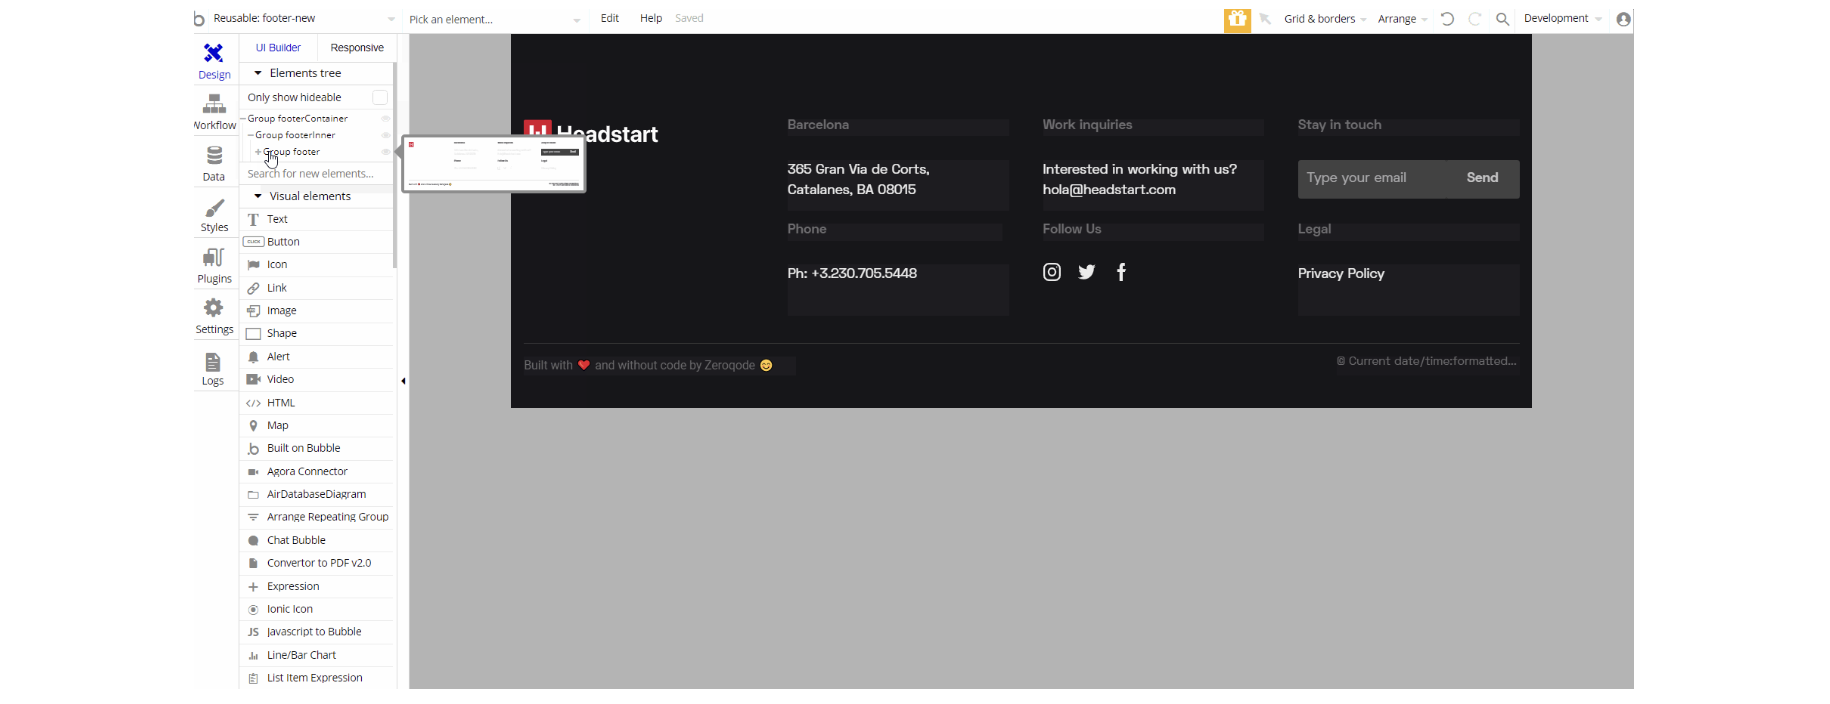1830x704 pixels.
Task: Expand the Group footer tree node
Action: [258, 152]
